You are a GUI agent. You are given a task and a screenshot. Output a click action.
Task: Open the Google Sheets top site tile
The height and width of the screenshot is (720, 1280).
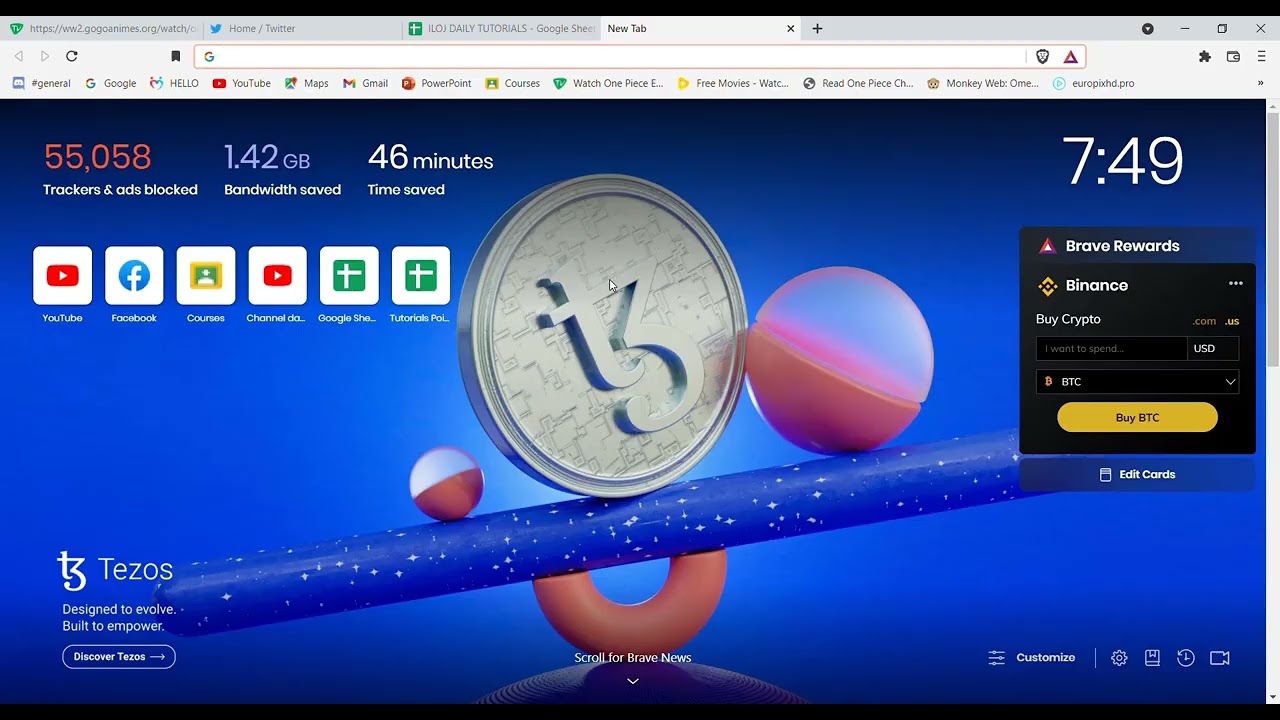pos(349,275)
